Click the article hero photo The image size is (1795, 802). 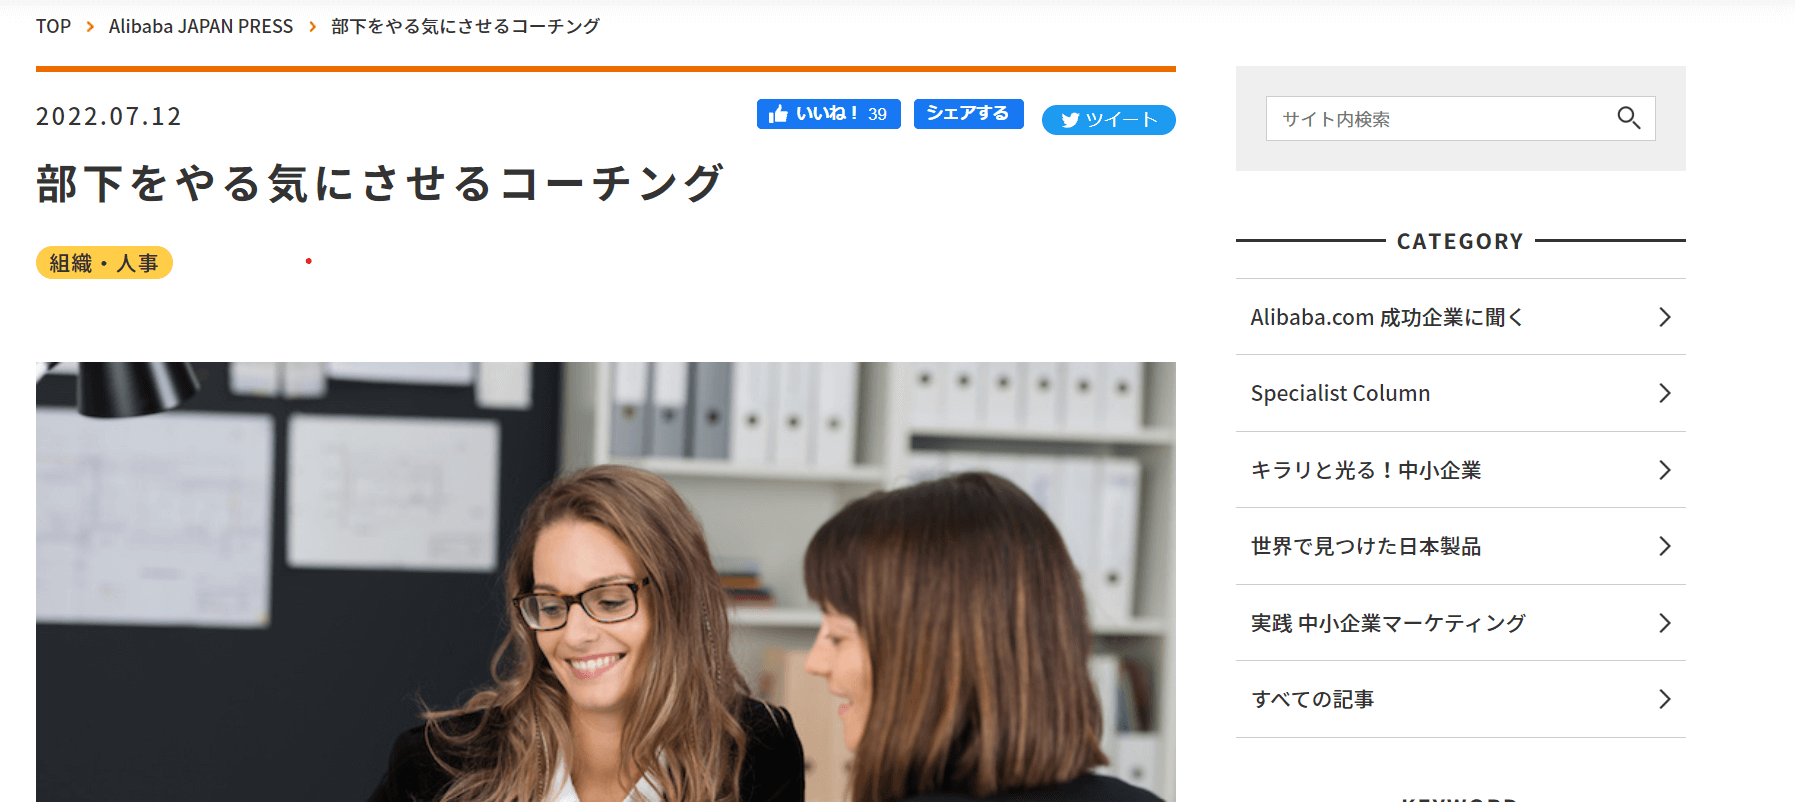[x=606, y=582]
